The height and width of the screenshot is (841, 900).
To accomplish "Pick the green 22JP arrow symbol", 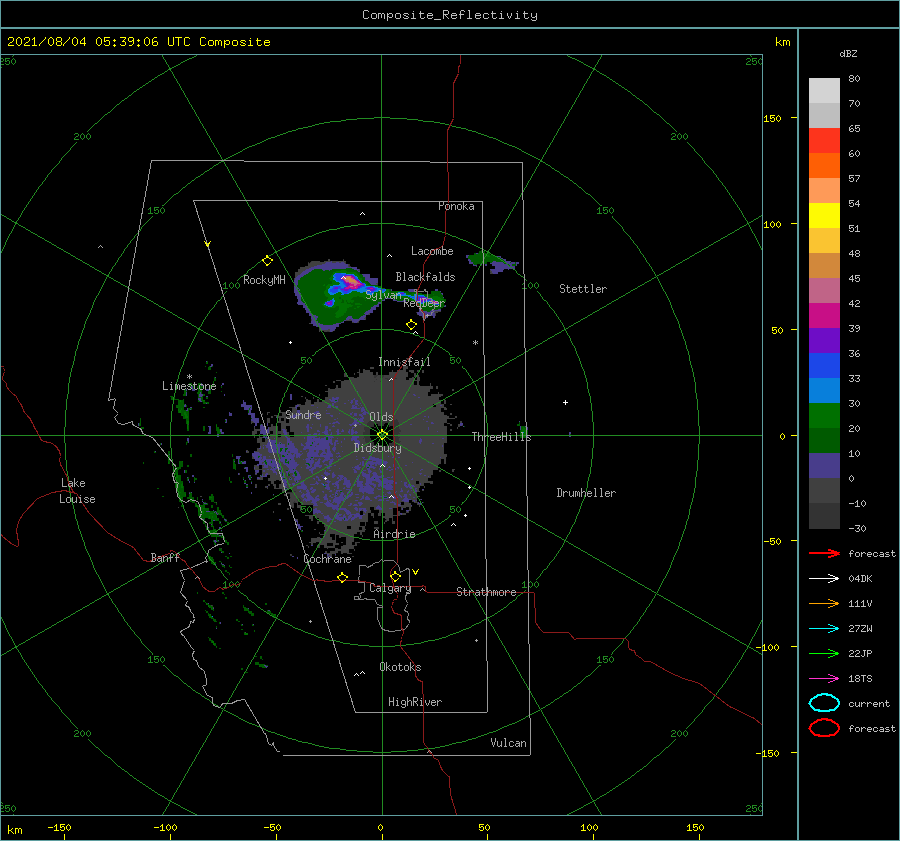I will point(824,653).
